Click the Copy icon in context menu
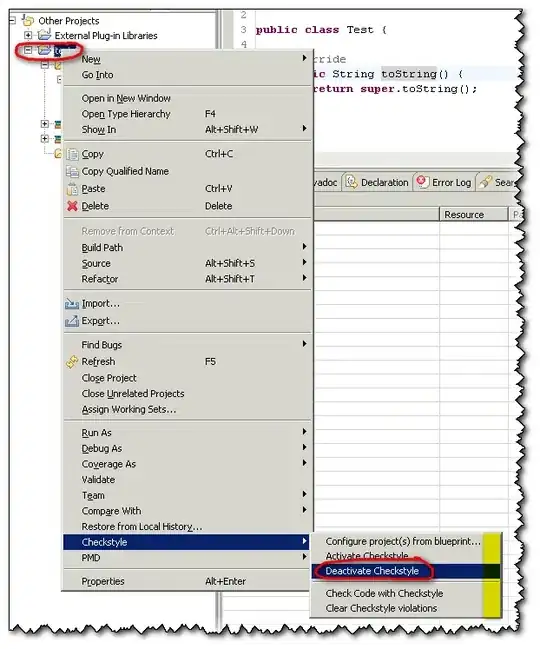This screenshot has height=649, width=540. (x=72, y=154)
